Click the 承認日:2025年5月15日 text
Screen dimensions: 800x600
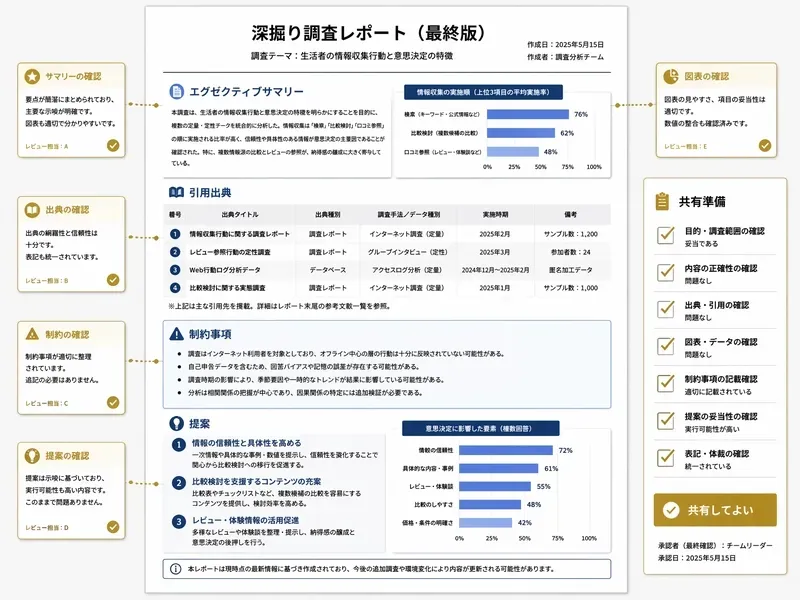[x=696, y=558]
